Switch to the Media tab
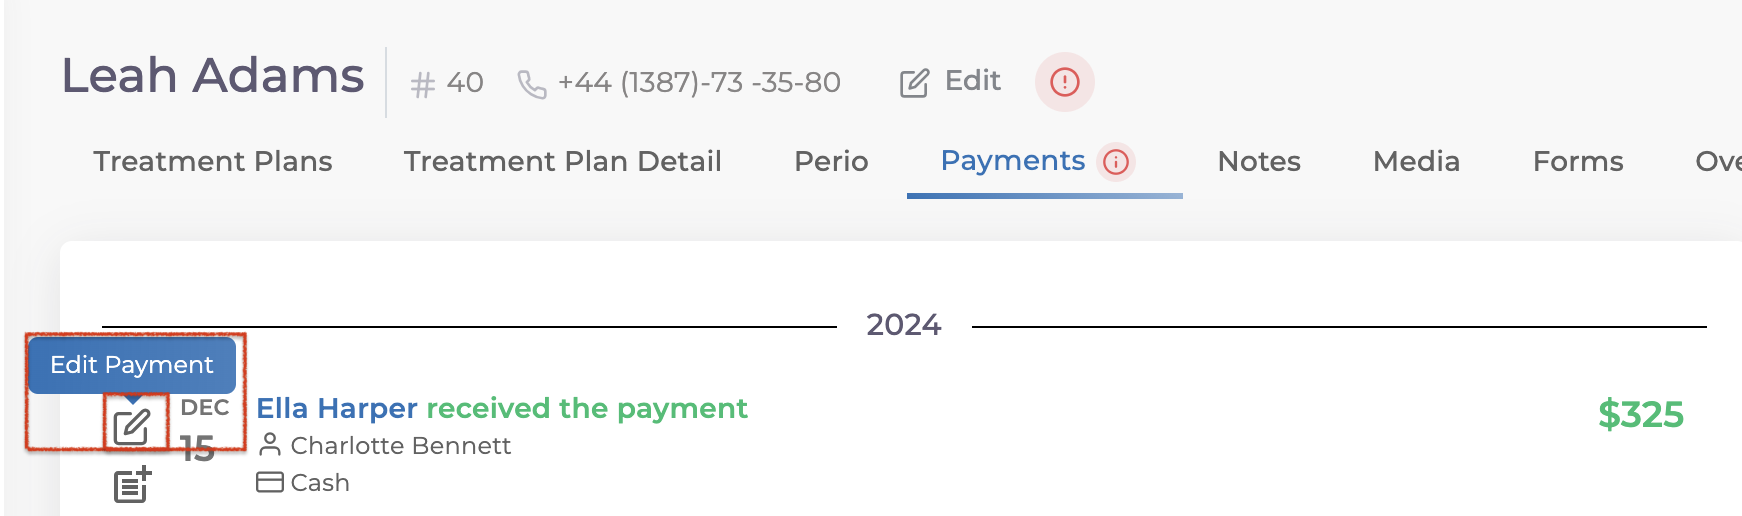 coord(1416,161)
